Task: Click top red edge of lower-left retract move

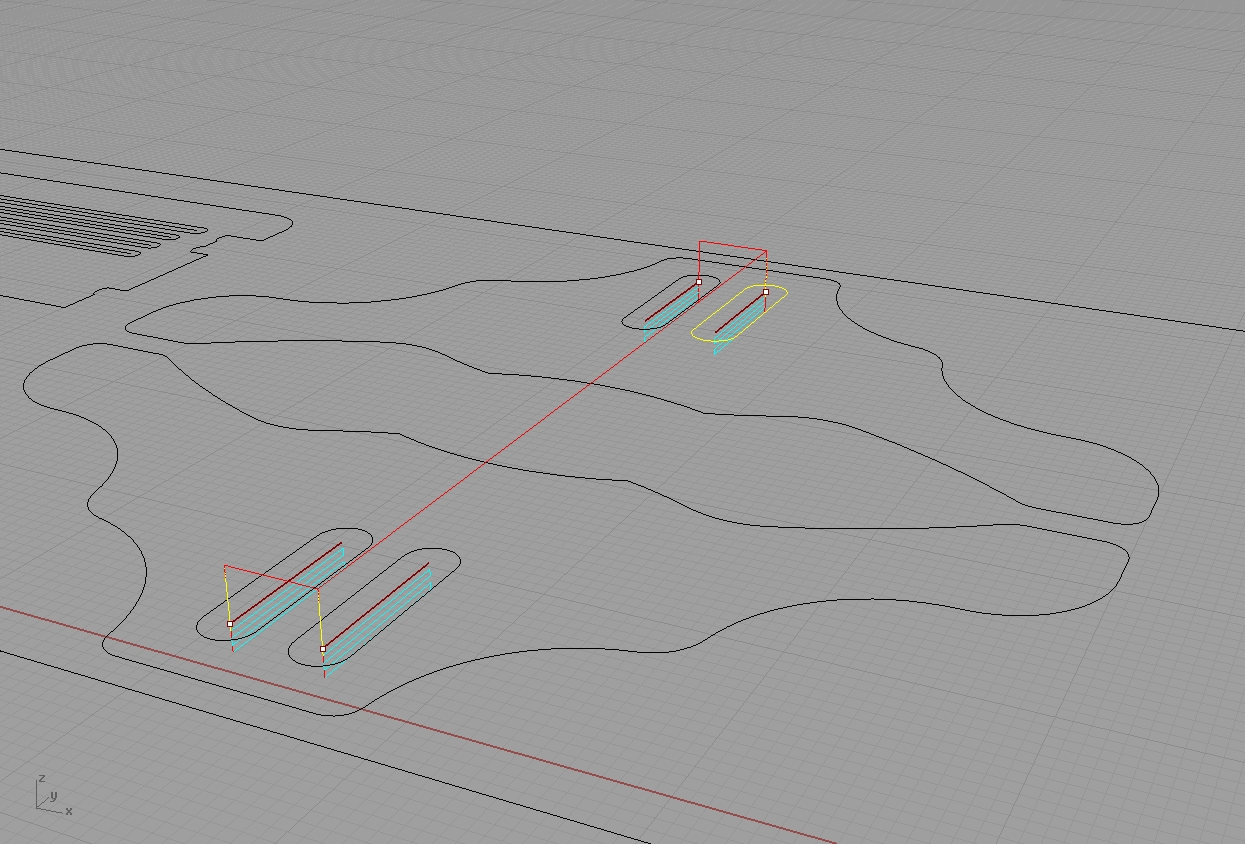Action: pyautogui.click(x=270, y=578)
